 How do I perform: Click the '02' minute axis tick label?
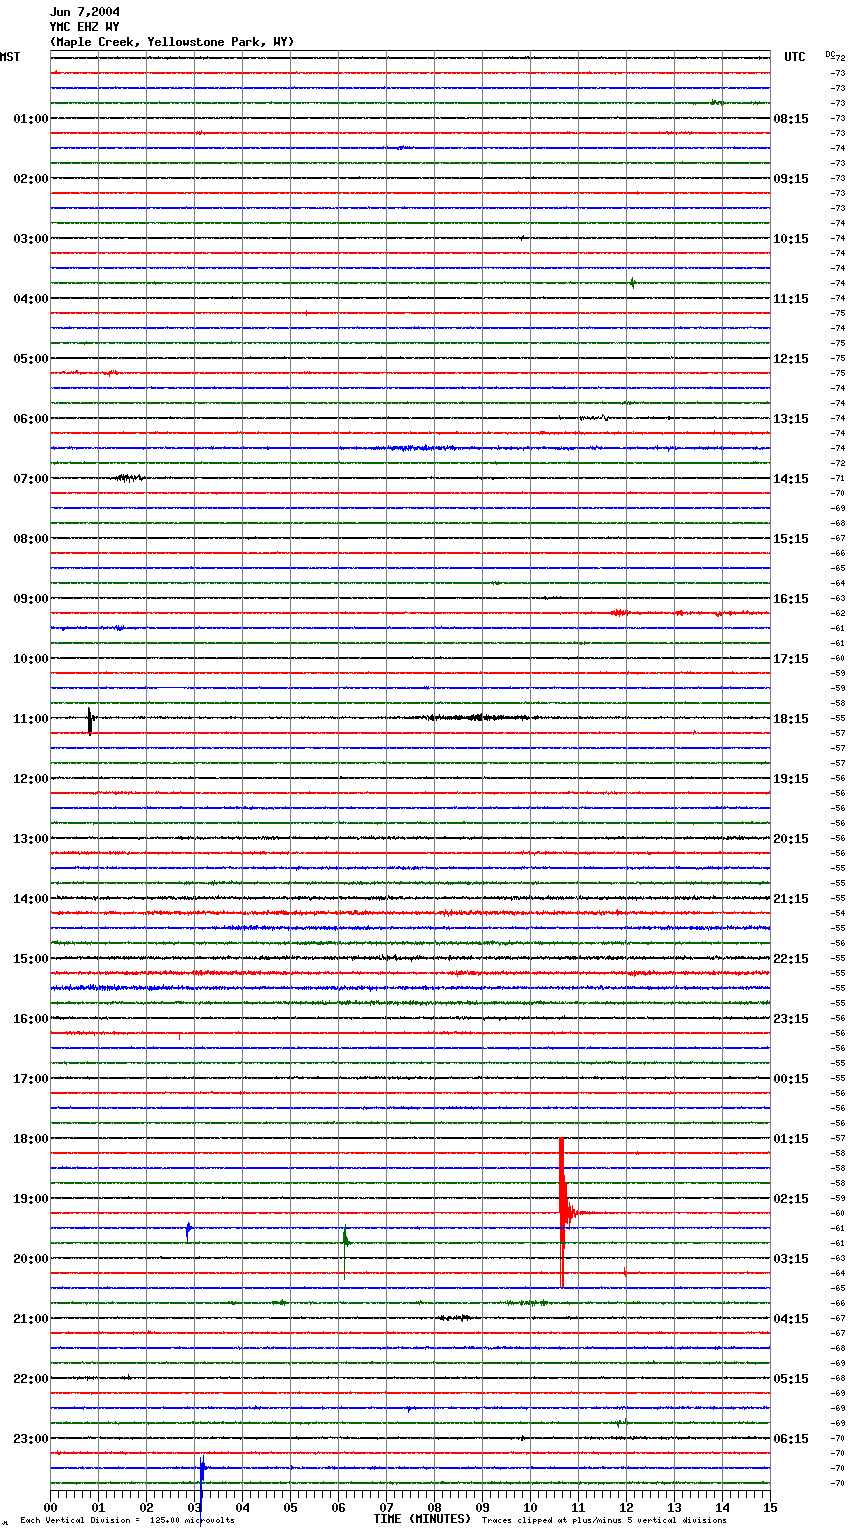click(x=146, y=1507)
